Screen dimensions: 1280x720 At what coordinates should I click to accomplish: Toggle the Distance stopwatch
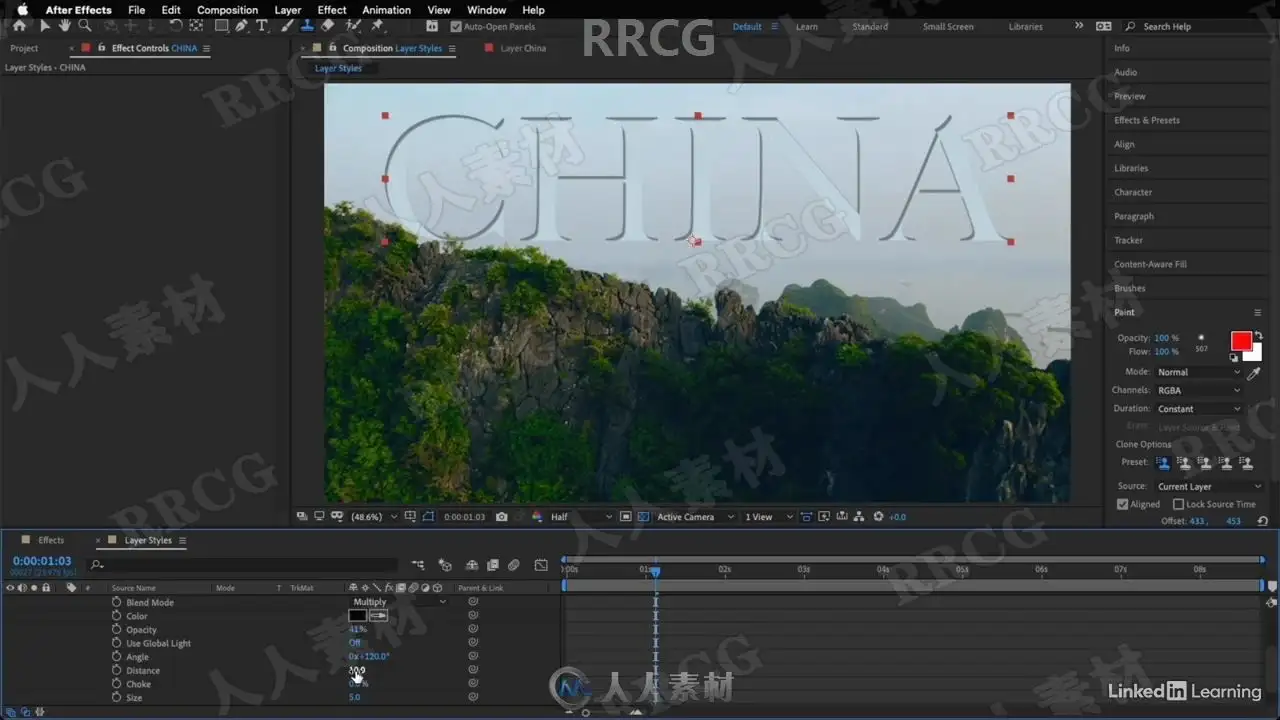point(116,670)
